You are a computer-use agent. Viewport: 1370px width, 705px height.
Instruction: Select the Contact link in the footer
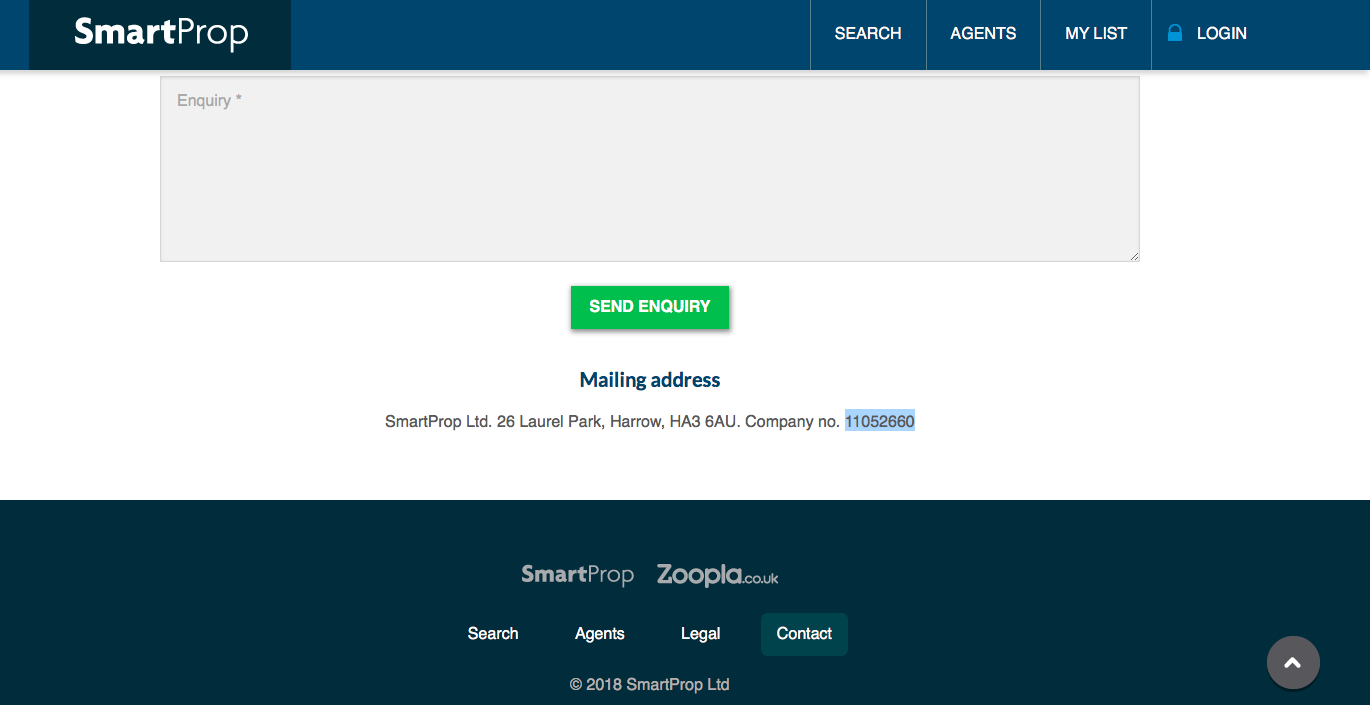pyautogui.click(x=804, y=634)
